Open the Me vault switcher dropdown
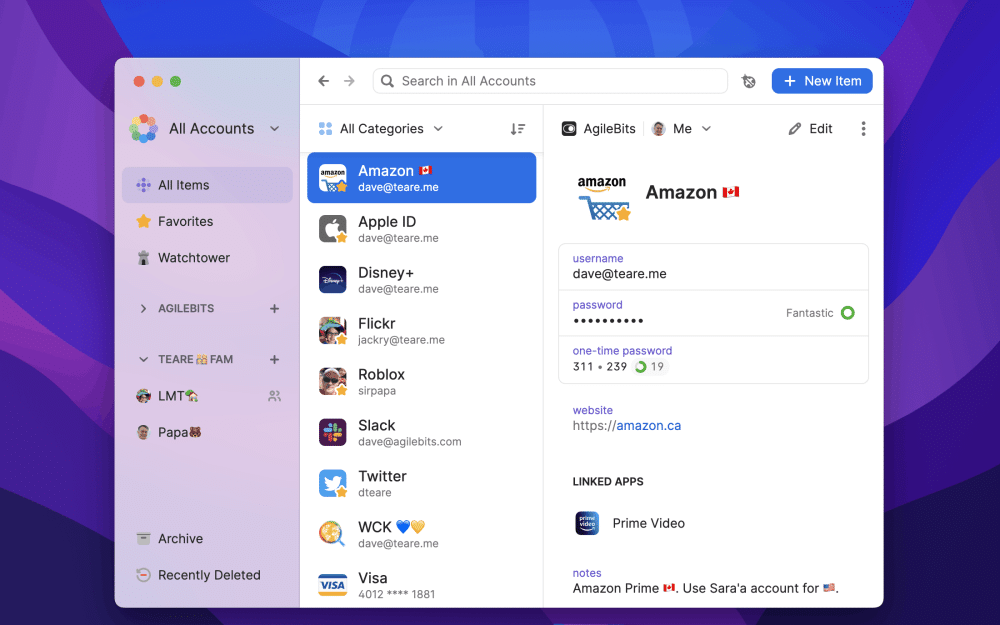The height and width of the screenshot is (625, 1000). point(681,128)
